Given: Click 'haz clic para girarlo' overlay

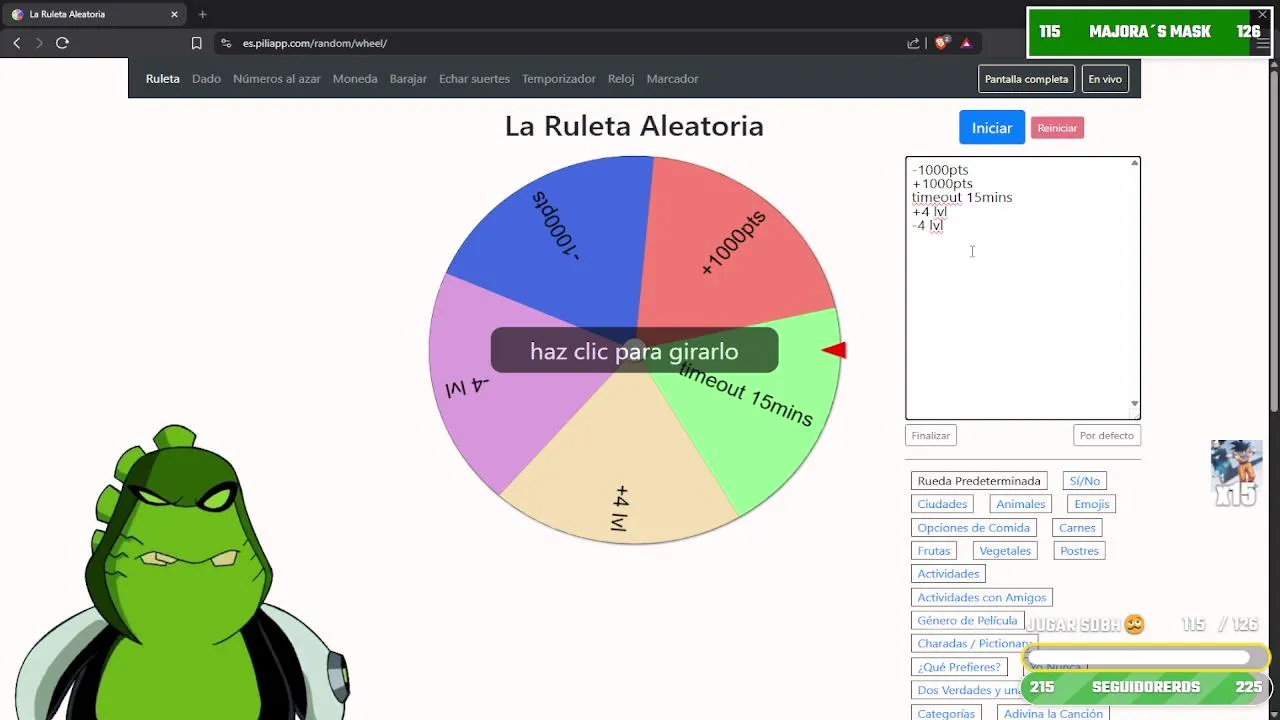Looking at the screenshot, I should 634,351.
